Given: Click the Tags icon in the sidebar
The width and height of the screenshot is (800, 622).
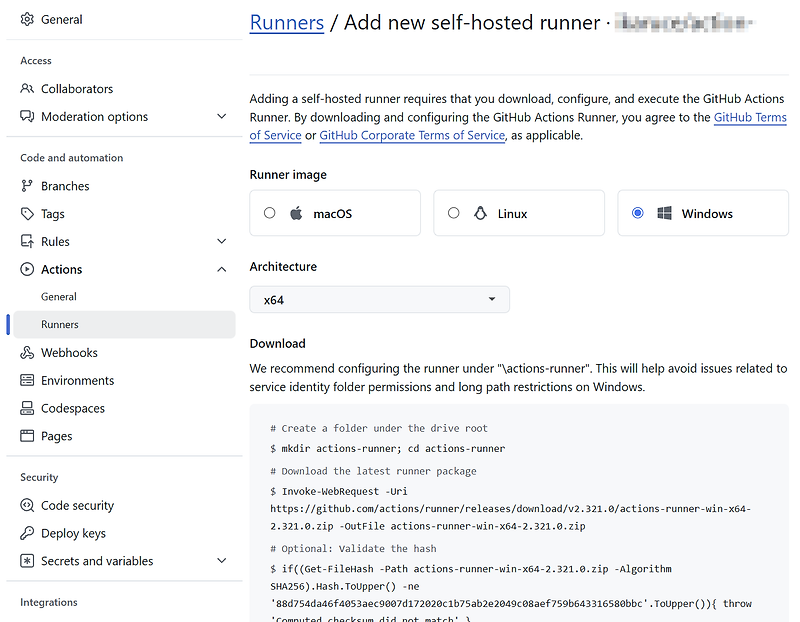Looking at the screenshot, I should pos(25,213).
